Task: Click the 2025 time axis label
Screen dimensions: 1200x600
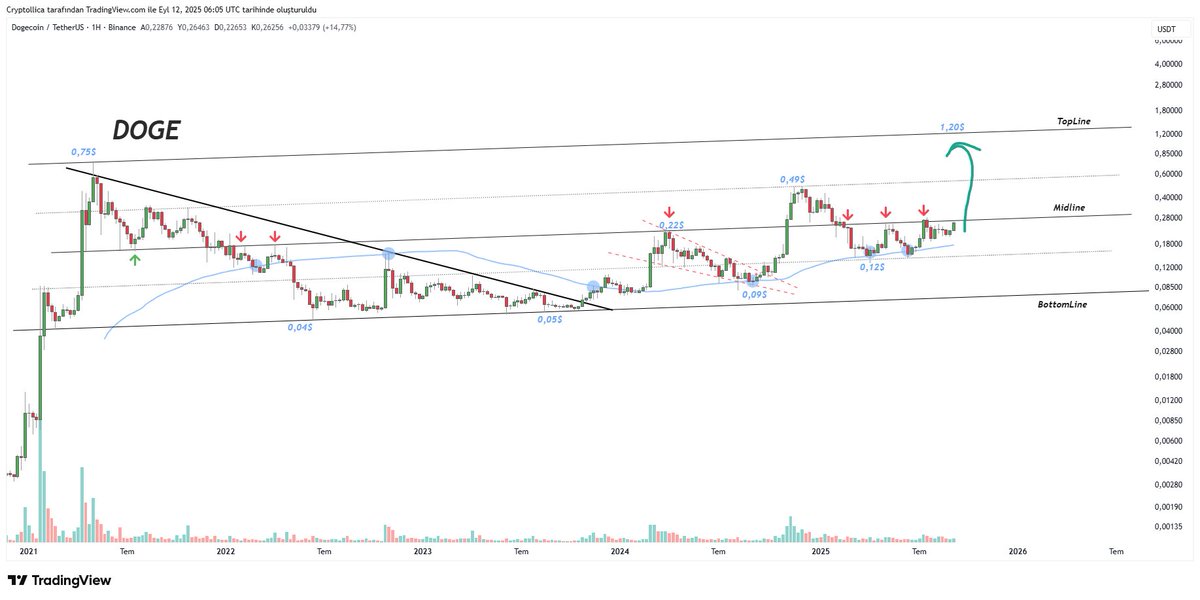Action: pyautogui.click(x=820, y=551)
